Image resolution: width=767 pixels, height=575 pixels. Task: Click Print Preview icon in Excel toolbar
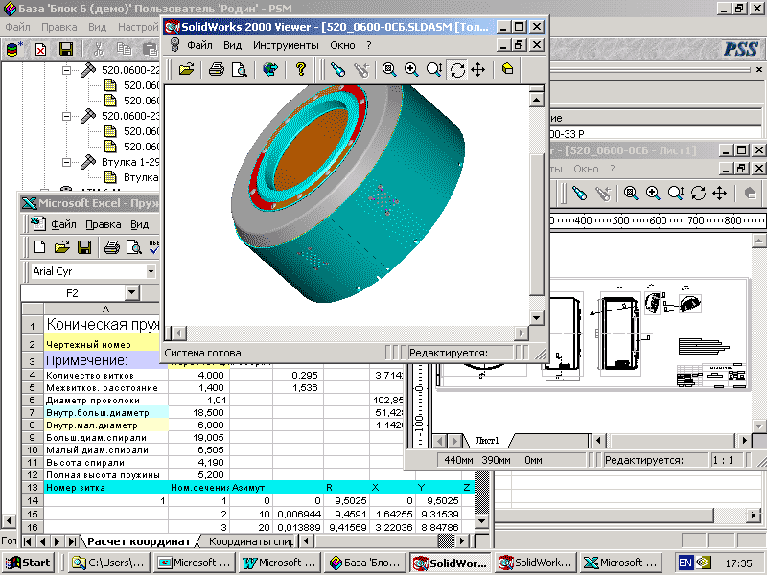click(x=134, y=248)
